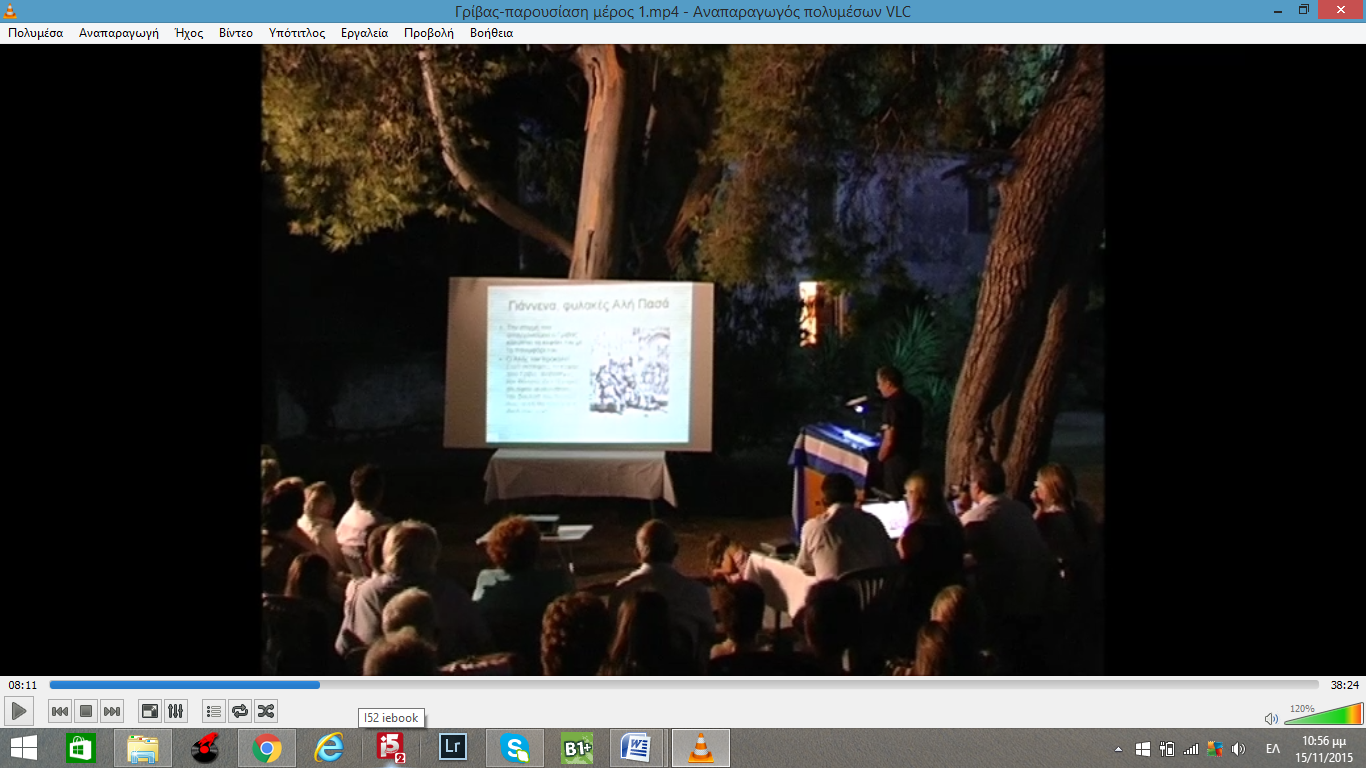
Task: Open Windows Store from taskbar
Action: click(81, 748)
